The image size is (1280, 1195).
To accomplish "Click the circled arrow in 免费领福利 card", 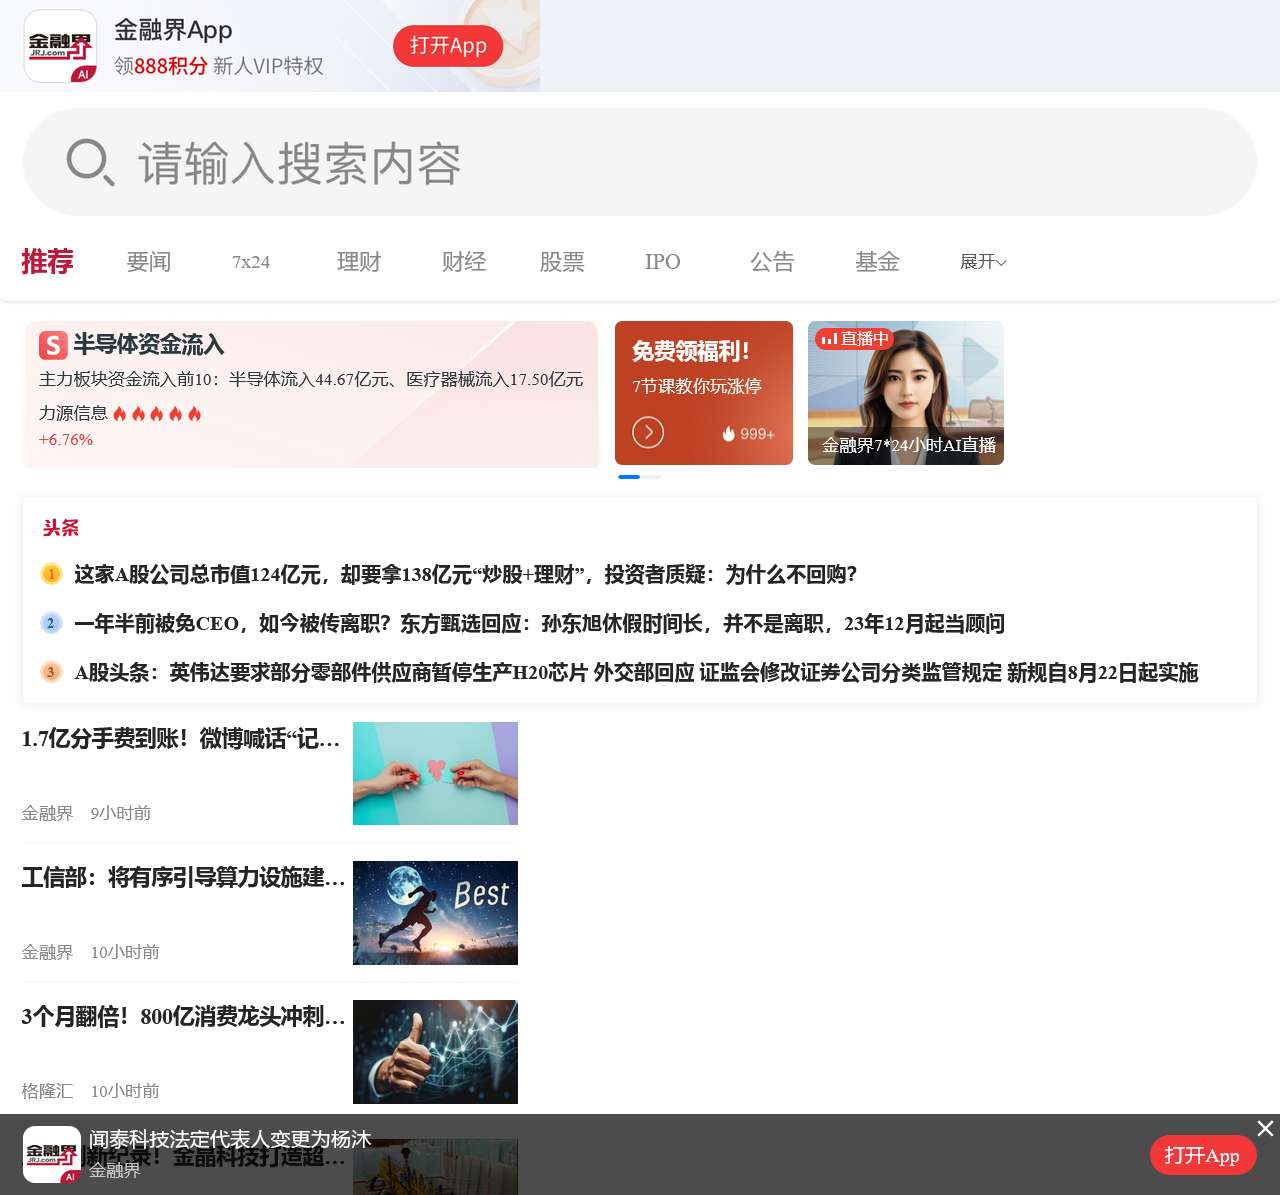I will pos(648,432).
